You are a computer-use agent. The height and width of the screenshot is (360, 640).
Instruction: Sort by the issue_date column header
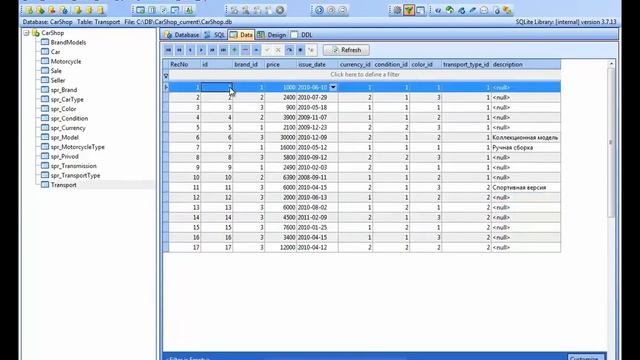317,64
